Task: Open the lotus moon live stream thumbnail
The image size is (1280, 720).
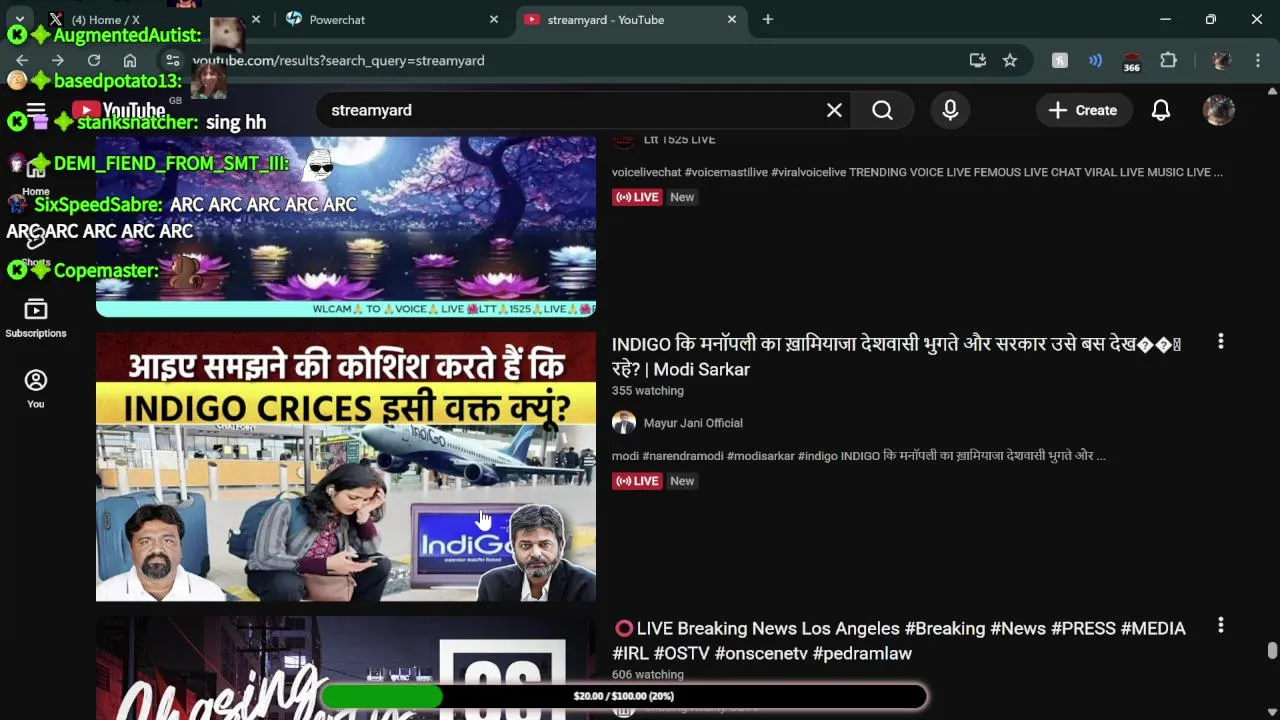Action: point(346,227)
